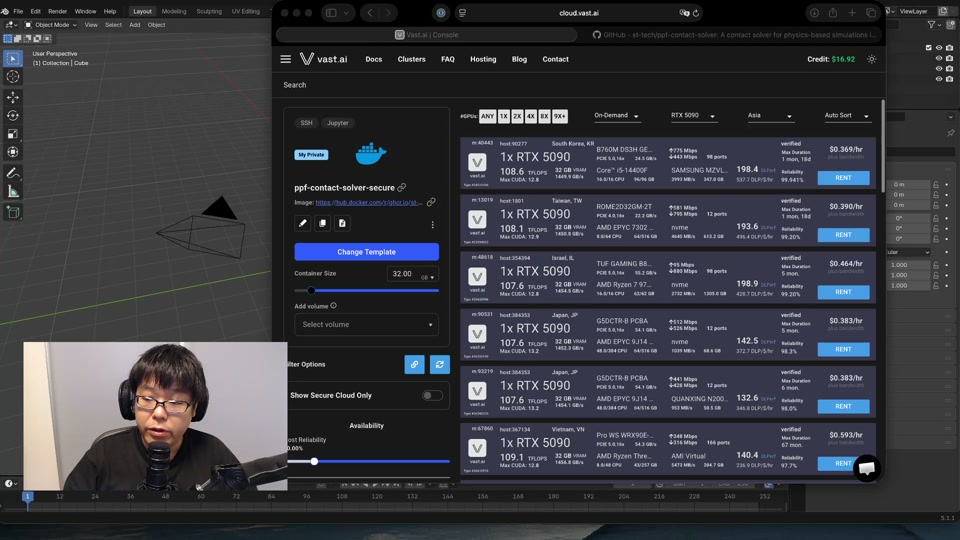Open vast.ai hamburger menu
Viewport: 960px width, 540px height.
tap(285, 59)
